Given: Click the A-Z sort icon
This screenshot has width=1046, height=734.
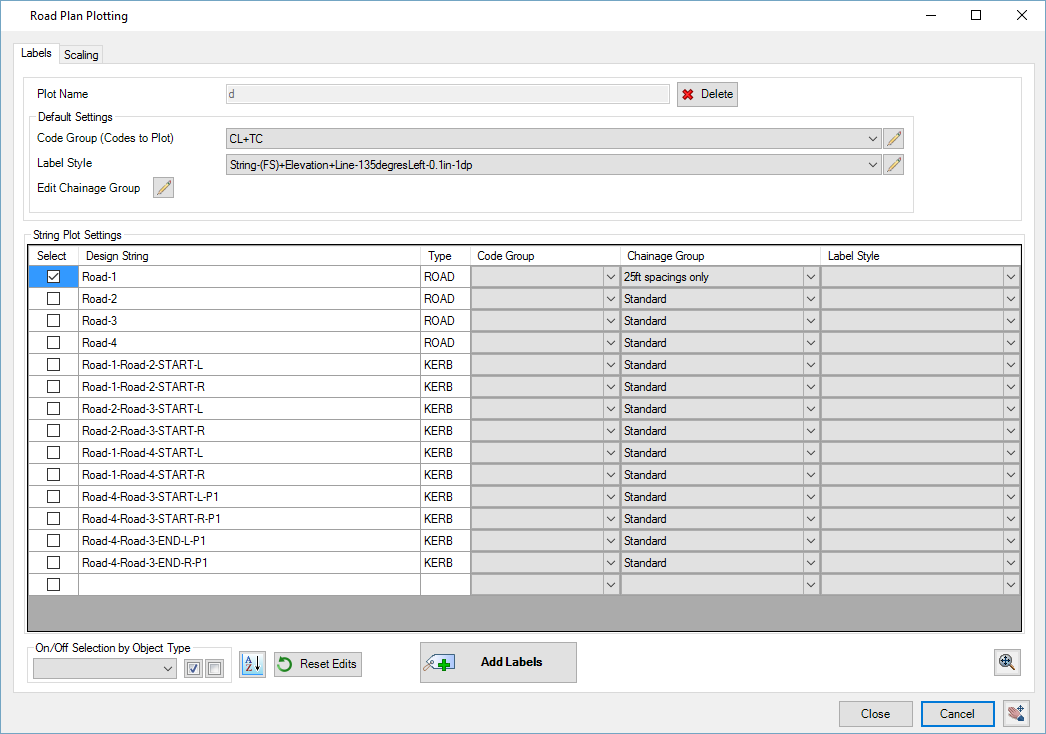Looking at the screenshot, I should pyautogui.click(x=252, y=664).
